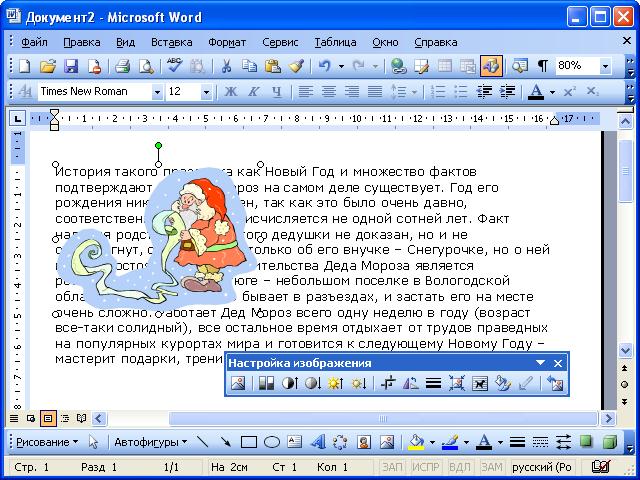Select the Crop tool
Screen dimensions: 640x480
(x=388, y=383)
